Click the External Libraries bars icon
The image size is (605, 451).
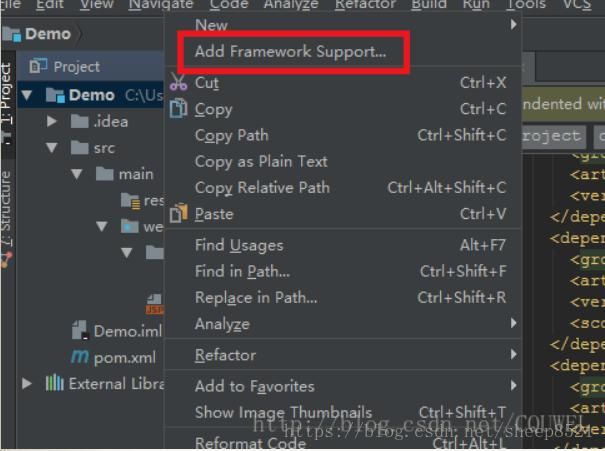[x=54, y=383]
